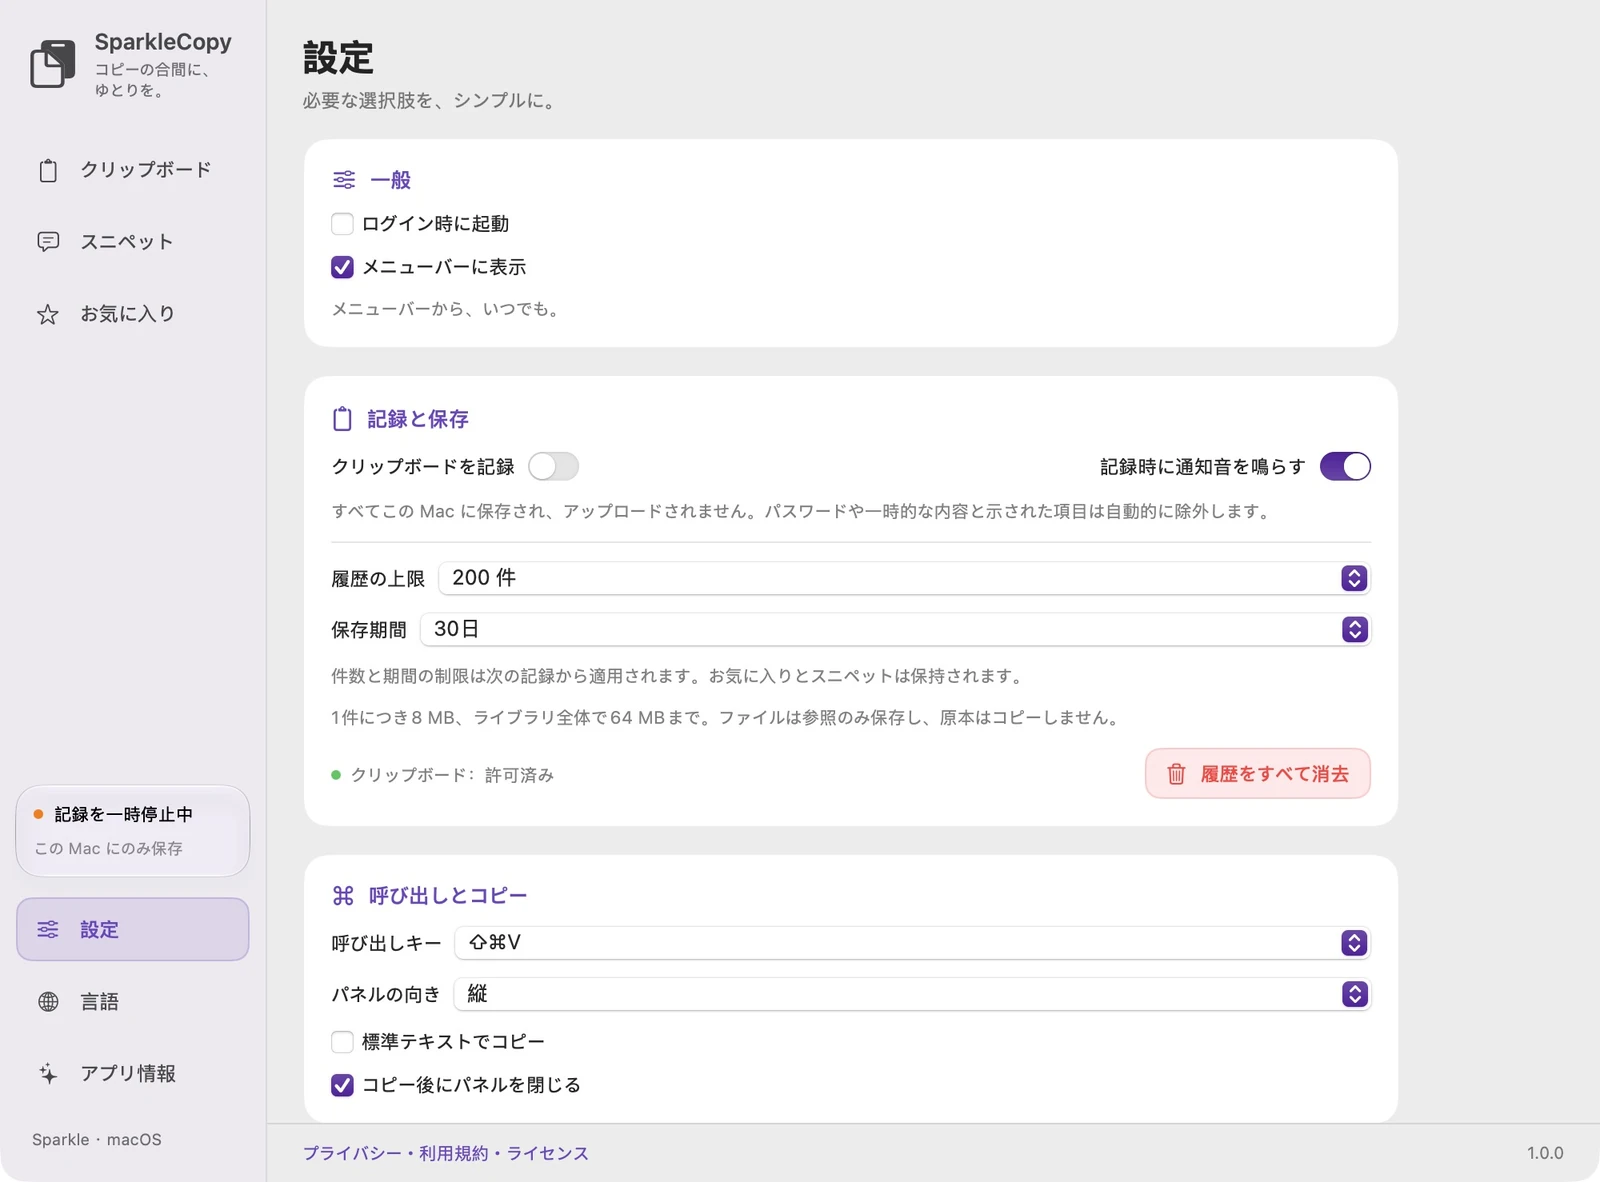1600x1182 pixels.
Task: Click the version number 1.0.0
Action: click(1545, 1153)
